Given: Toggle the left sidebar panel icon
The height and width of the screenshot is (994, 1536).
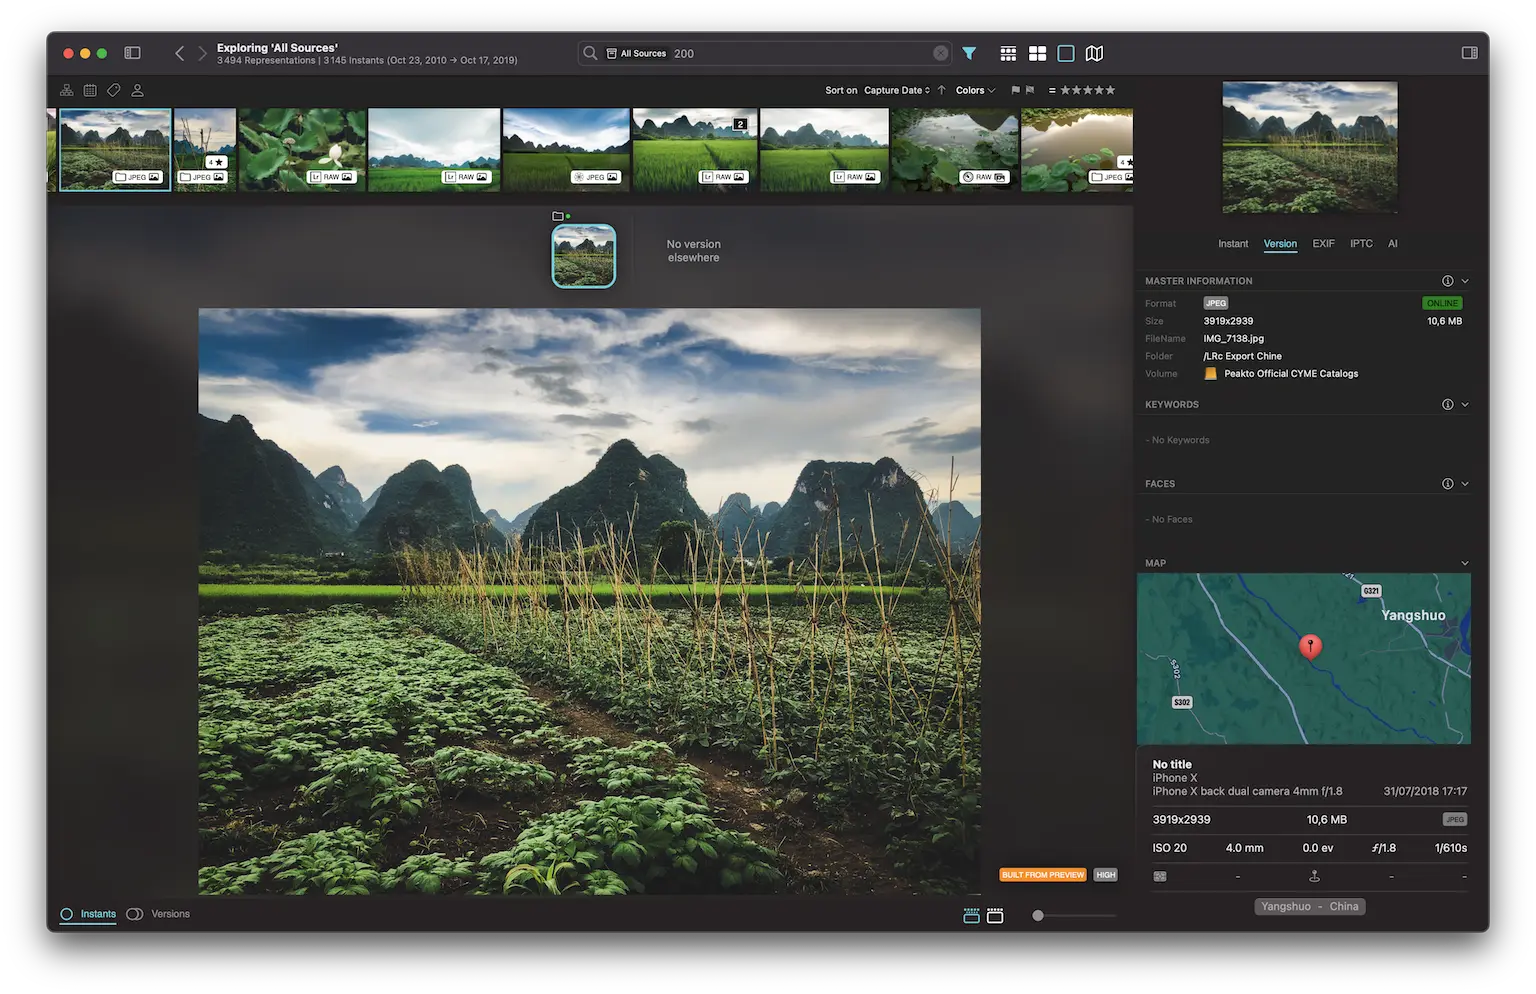Looking at the screenshot, I should tap(132, 53).
